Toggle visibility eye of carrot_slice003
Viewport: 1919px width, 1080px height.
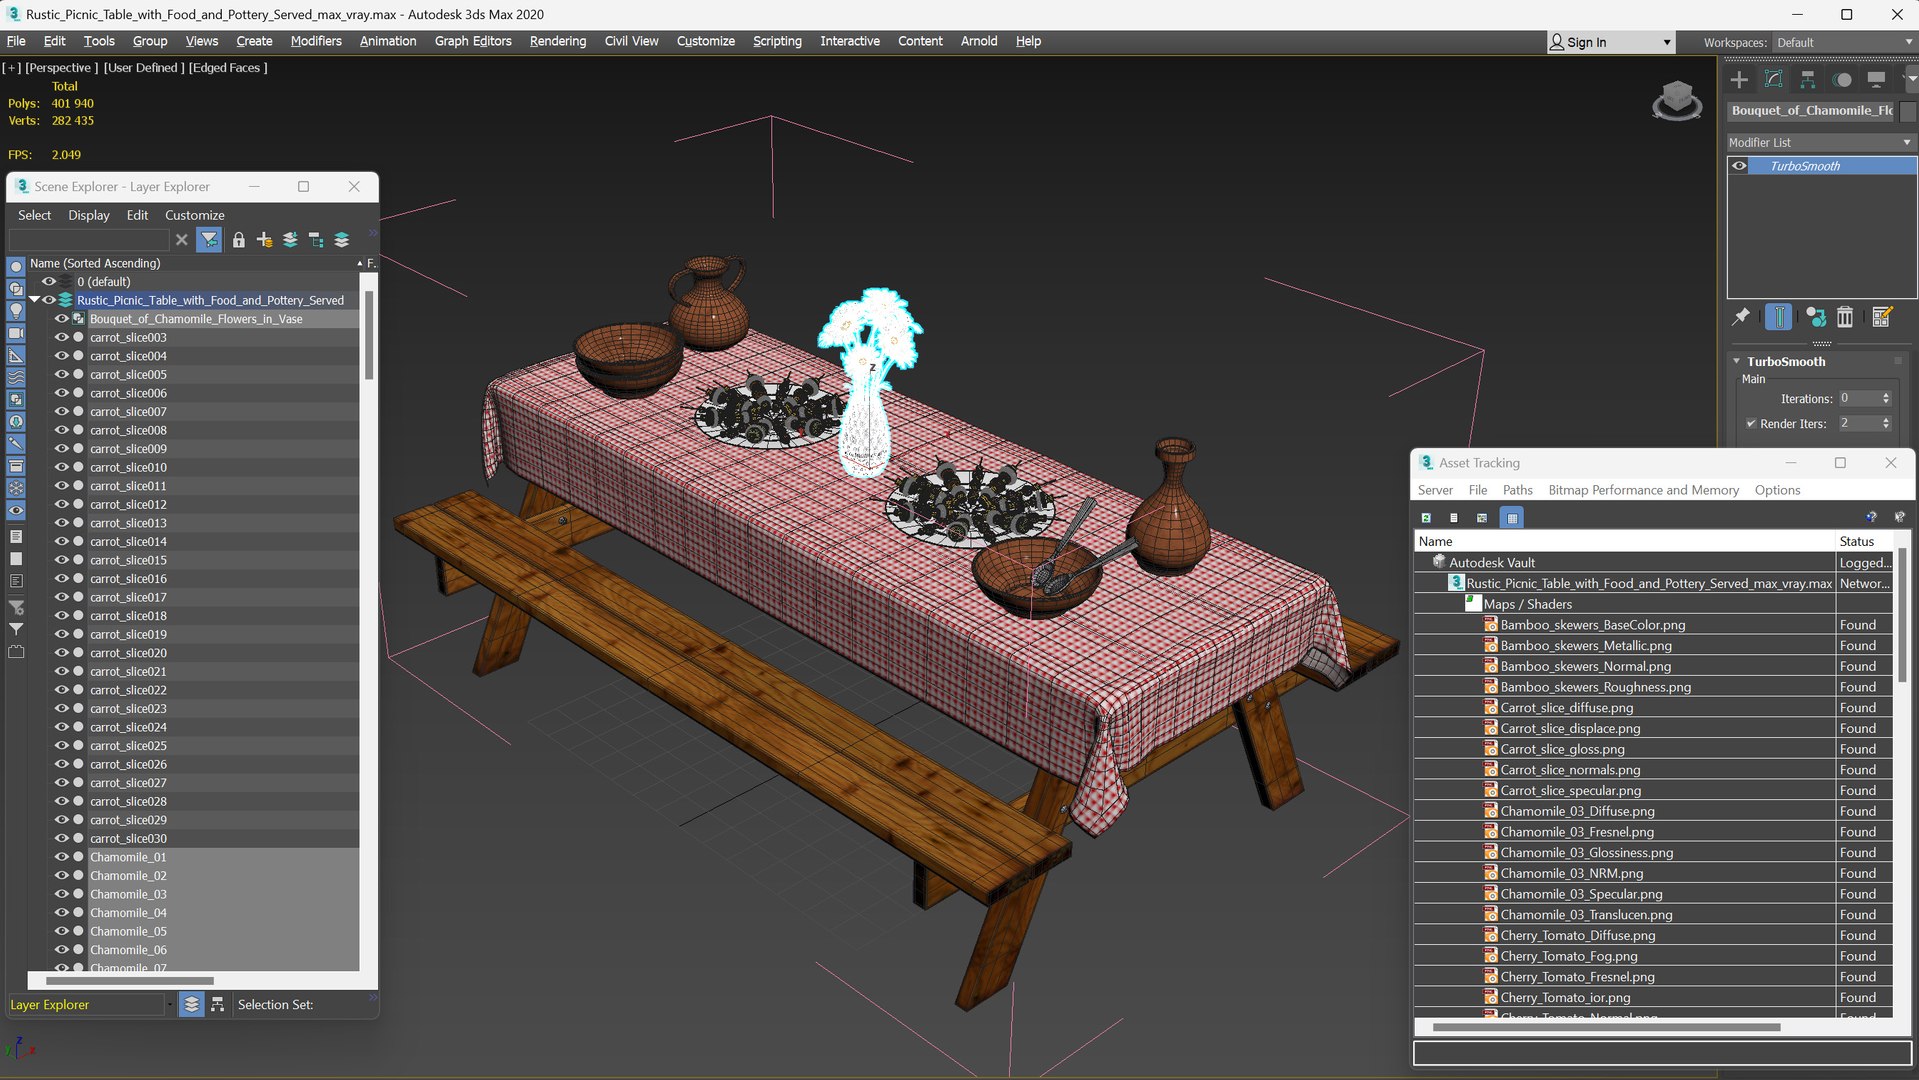[61, 338]
